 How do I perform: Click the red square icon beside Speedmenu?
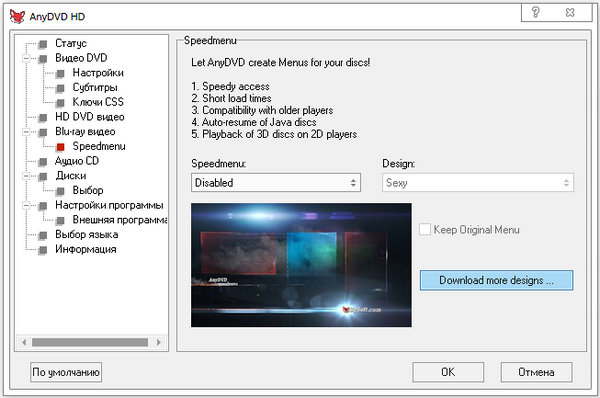pyautogui.click(x=60, y=147)
